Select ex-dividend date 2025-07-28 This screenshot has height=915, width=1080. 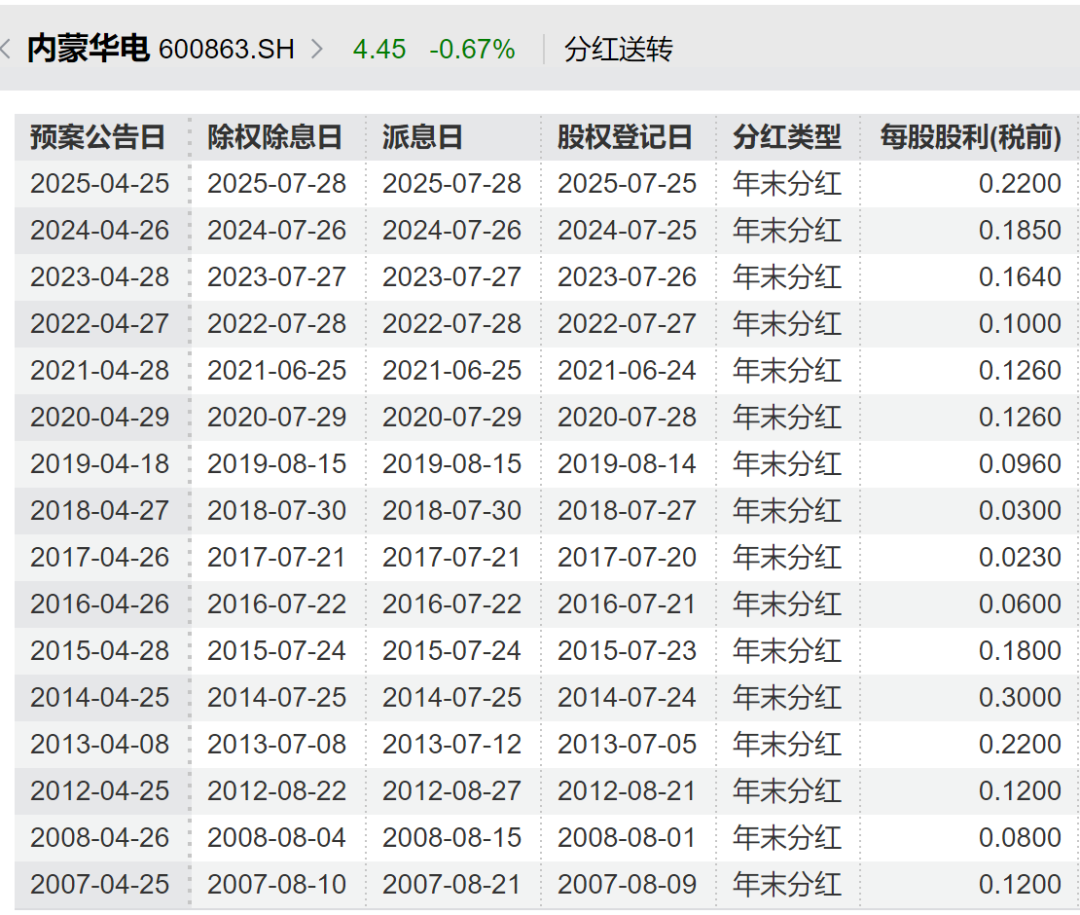[277, 184]
